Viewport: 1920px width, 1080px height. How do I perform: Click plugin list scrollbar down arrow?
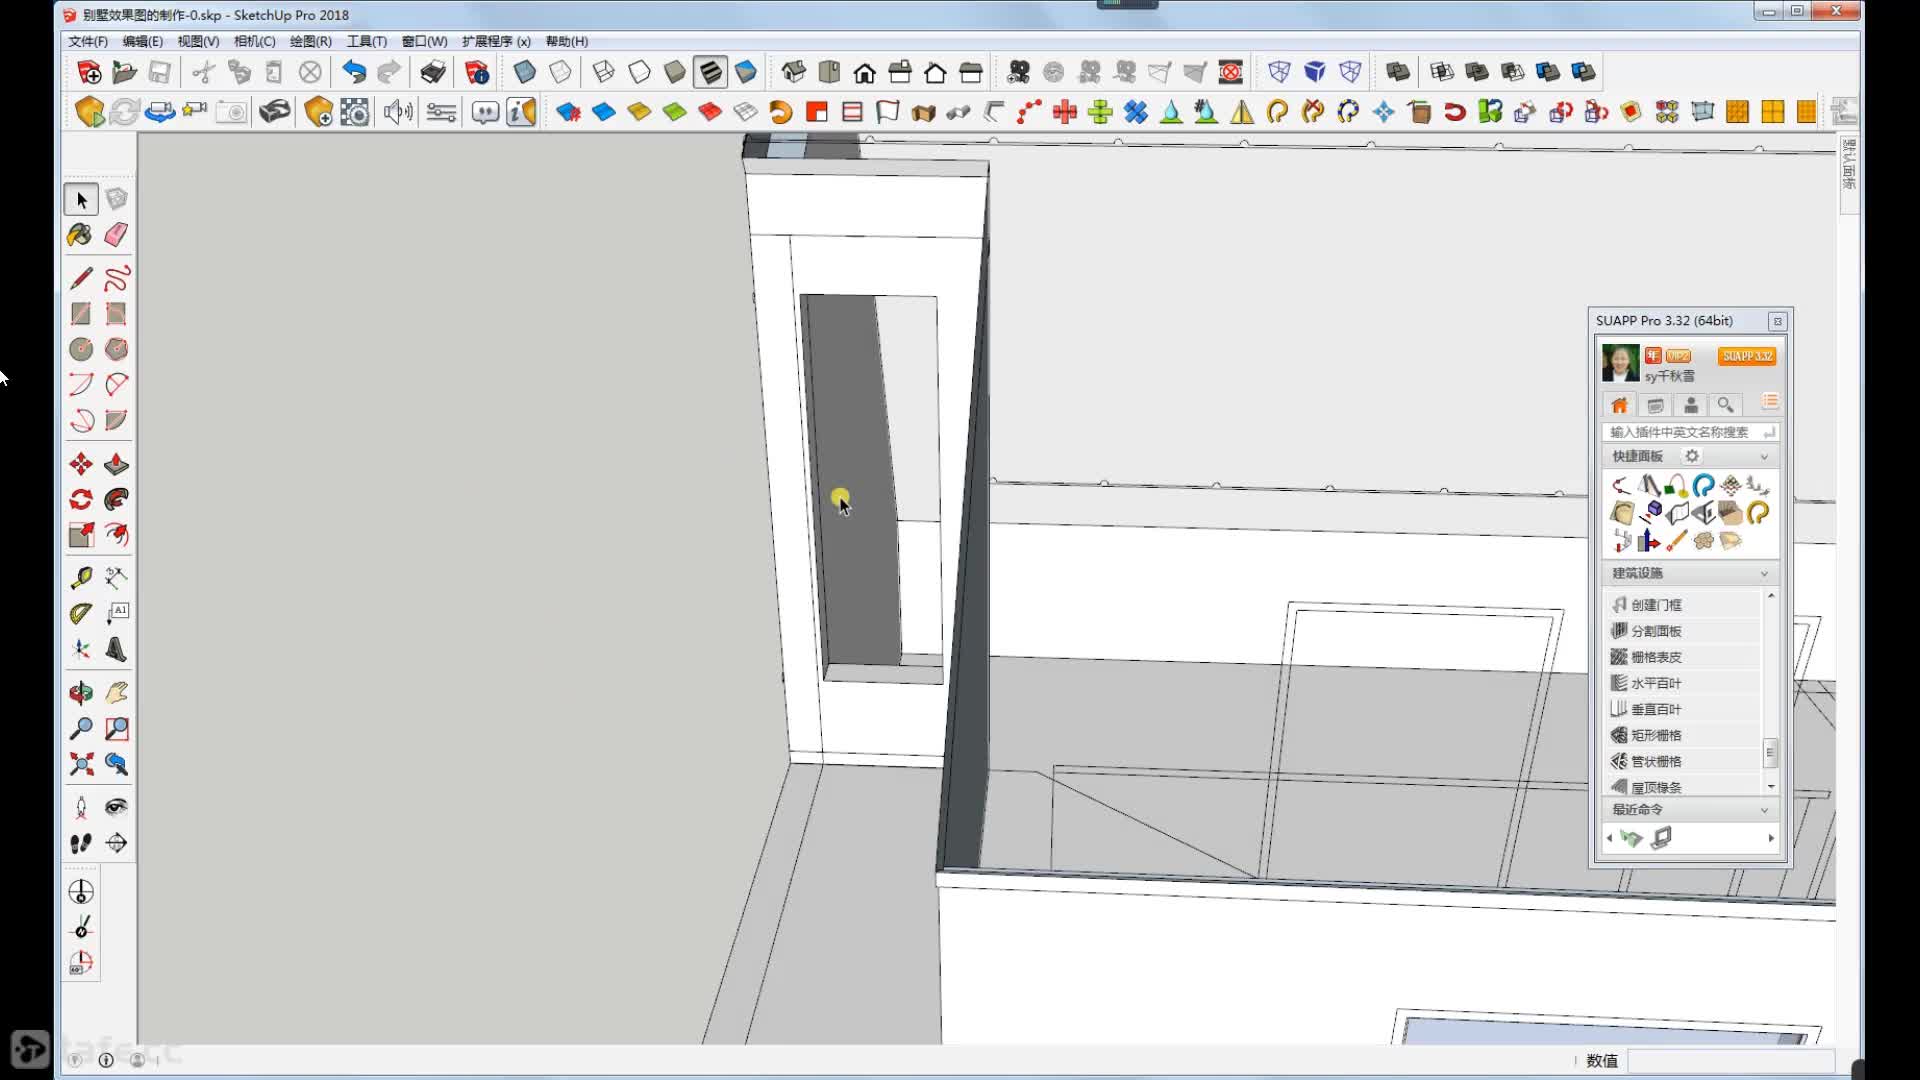(x=1771, y=787)
